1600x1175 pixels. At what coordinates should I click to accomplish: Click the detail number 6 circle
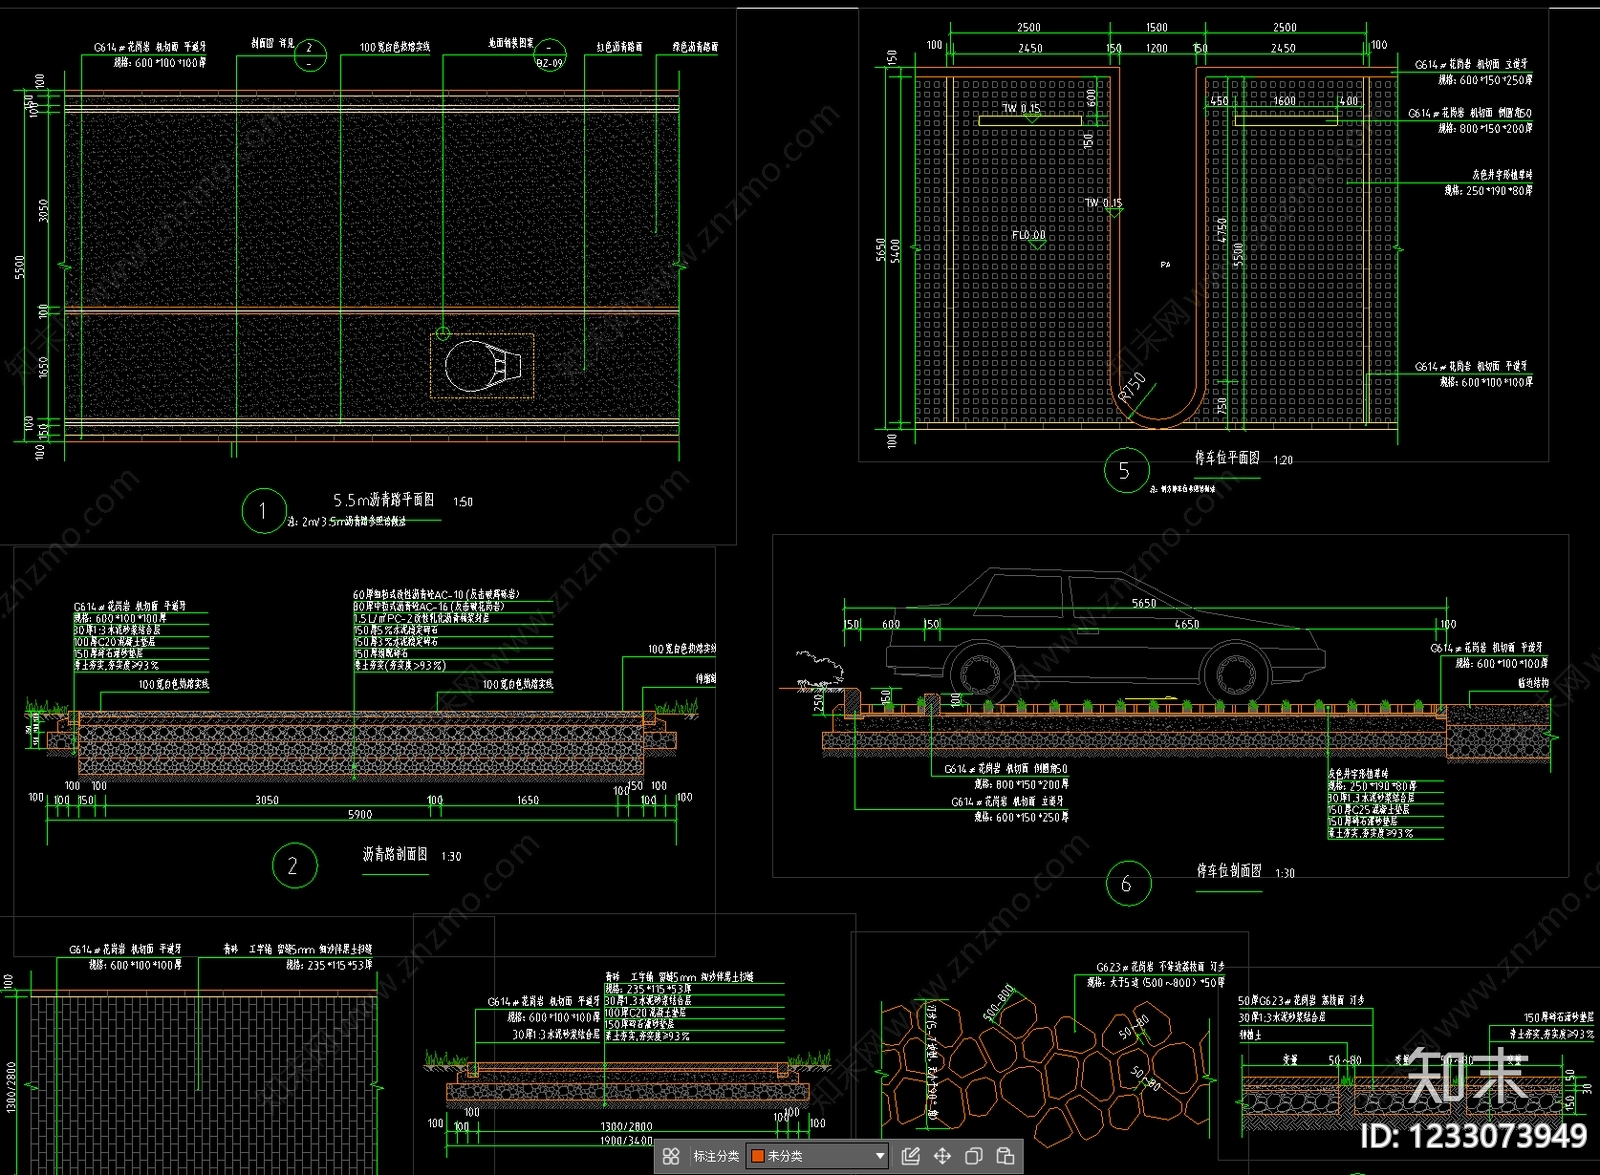coord(1128,884)
